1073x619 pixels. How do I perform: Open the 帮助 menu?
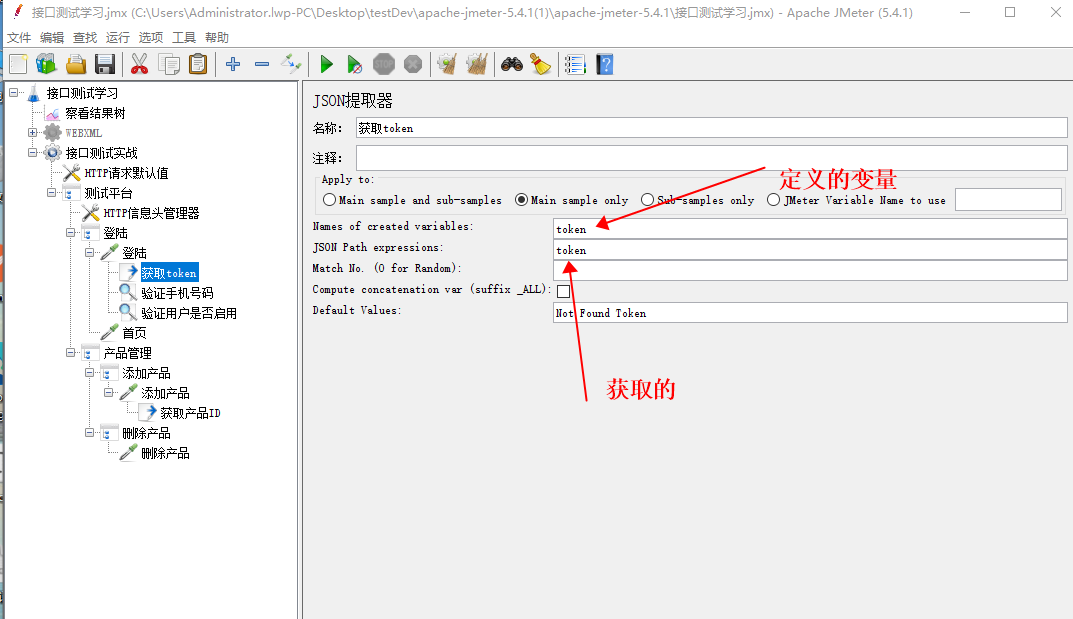click(x=217, y=38)
